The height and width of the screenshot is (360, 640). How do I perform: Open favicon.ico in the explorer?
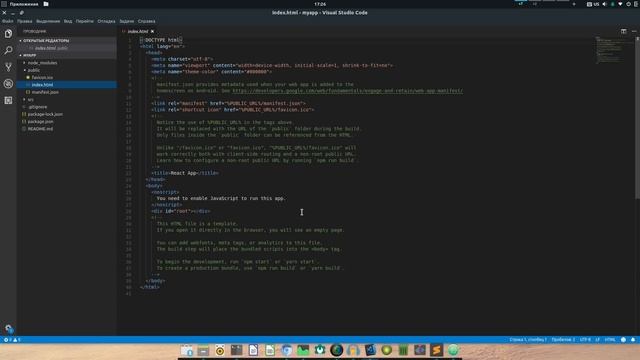coord(67,78)
